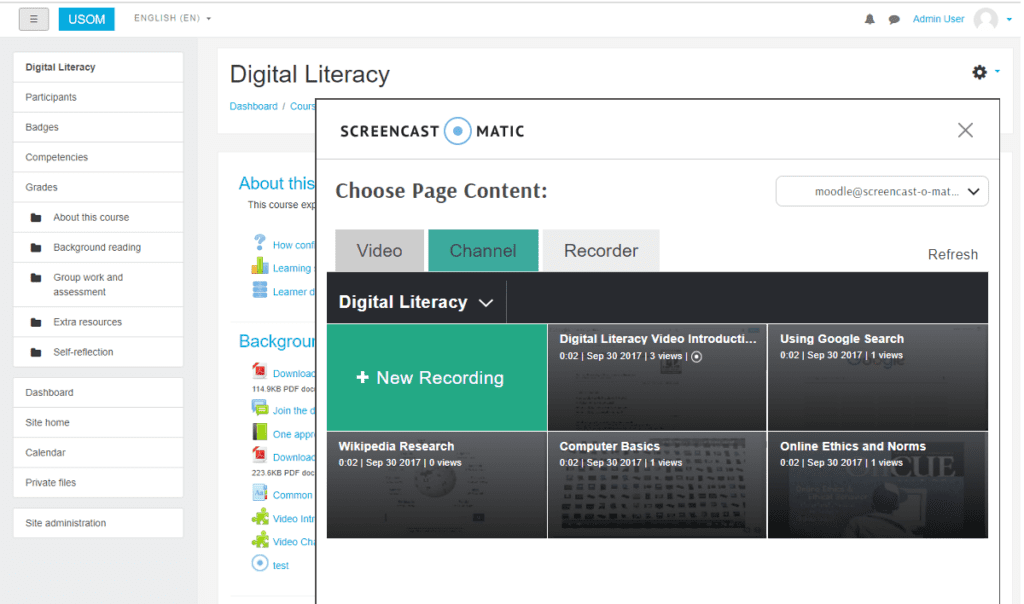Open Competencies in the sidebar

(98, 157)
